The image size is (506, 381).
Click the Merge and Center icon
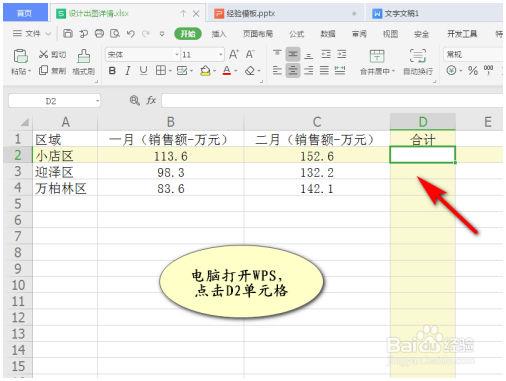coord(377,56)
